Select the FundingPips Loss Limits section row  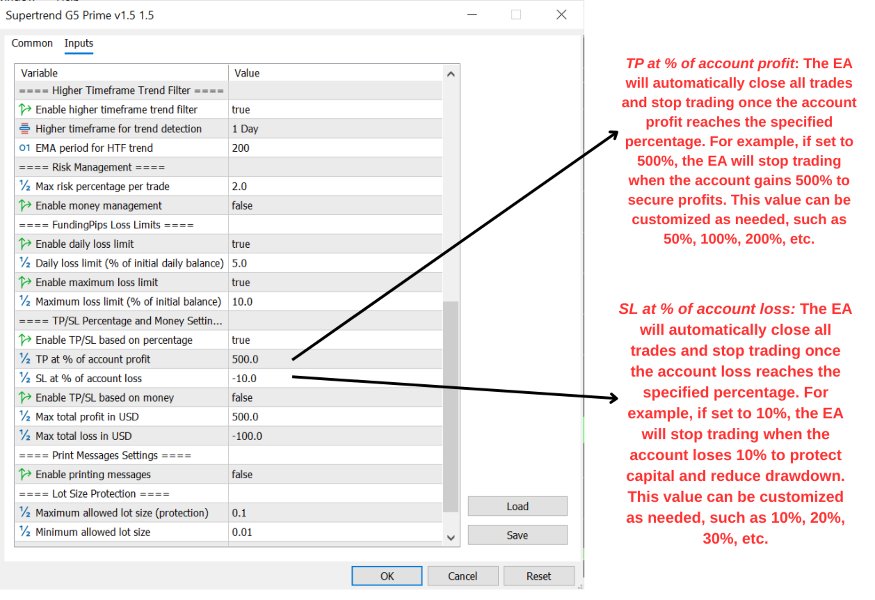[x=229, y=225]
